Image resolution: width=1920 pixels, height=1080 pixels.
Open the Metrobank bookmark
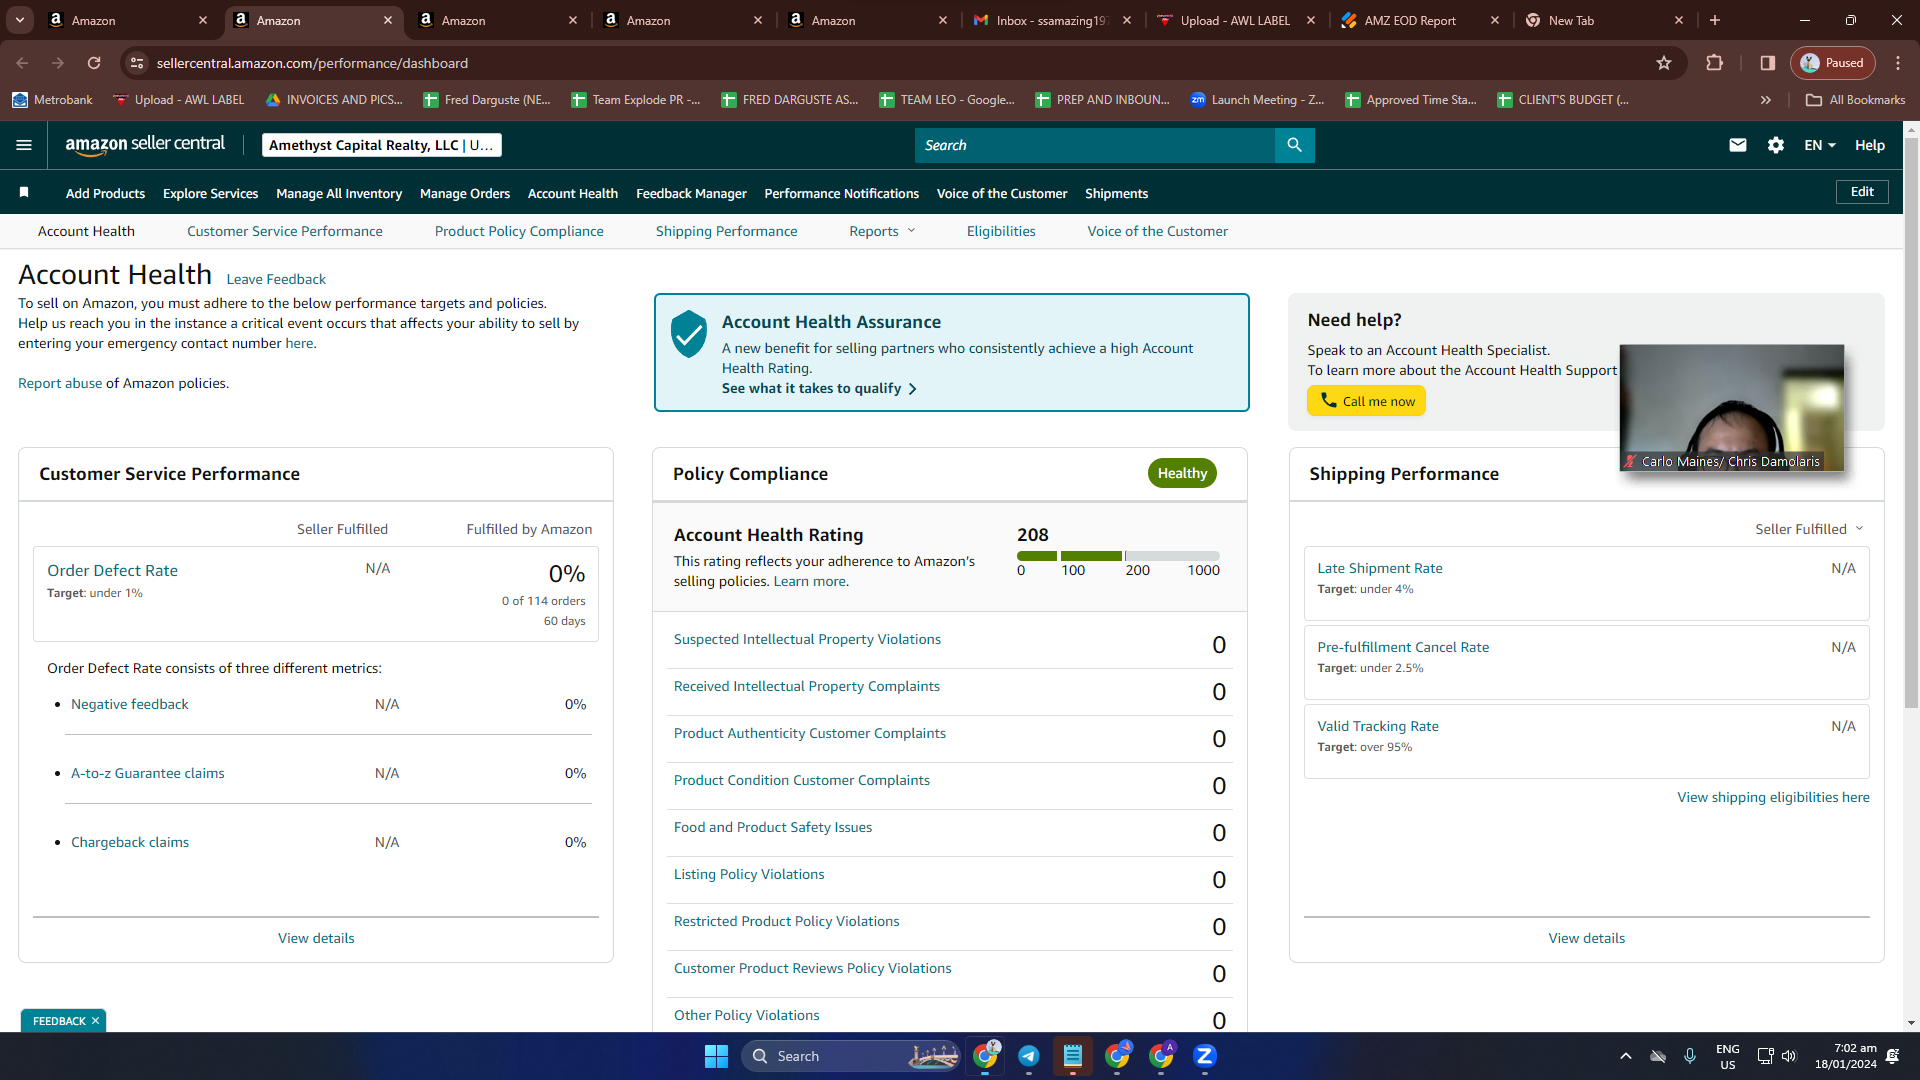(52, 100)
